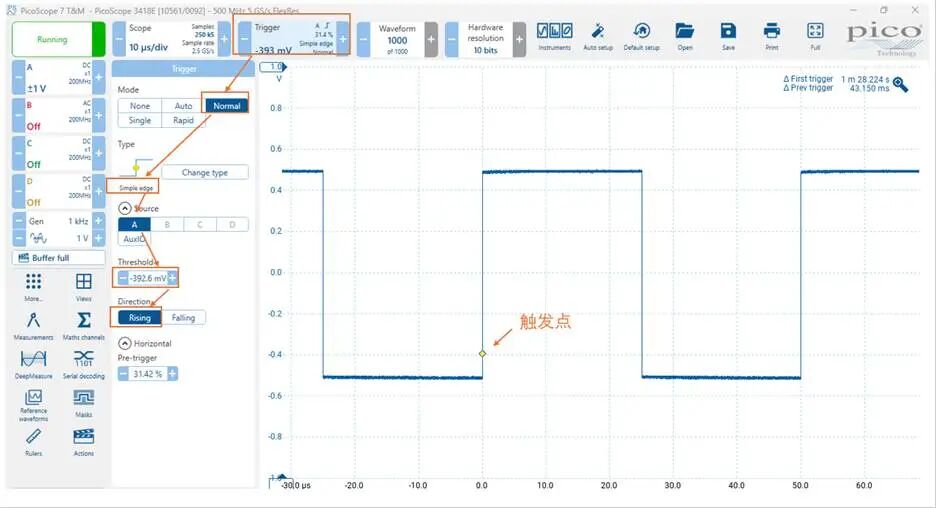
Task: Open channel A settings
Action: coord(58,78)
